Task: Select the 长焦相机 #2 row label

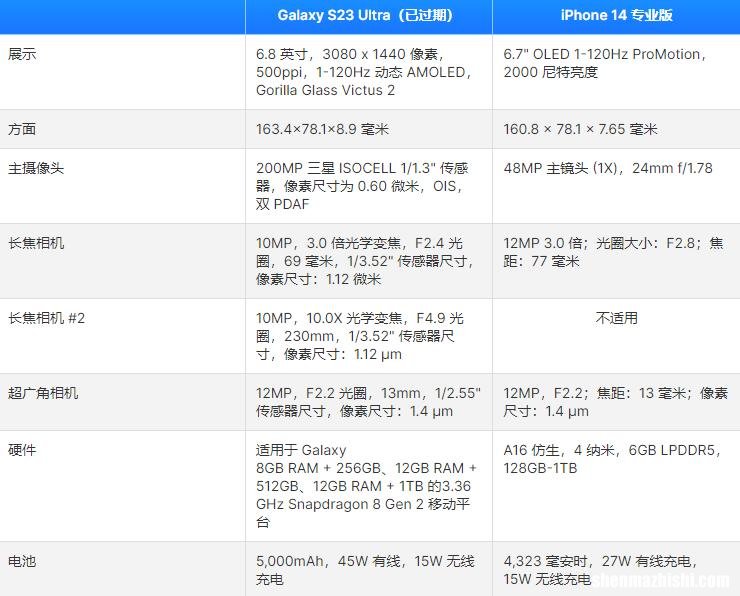Action: (46, 319)
